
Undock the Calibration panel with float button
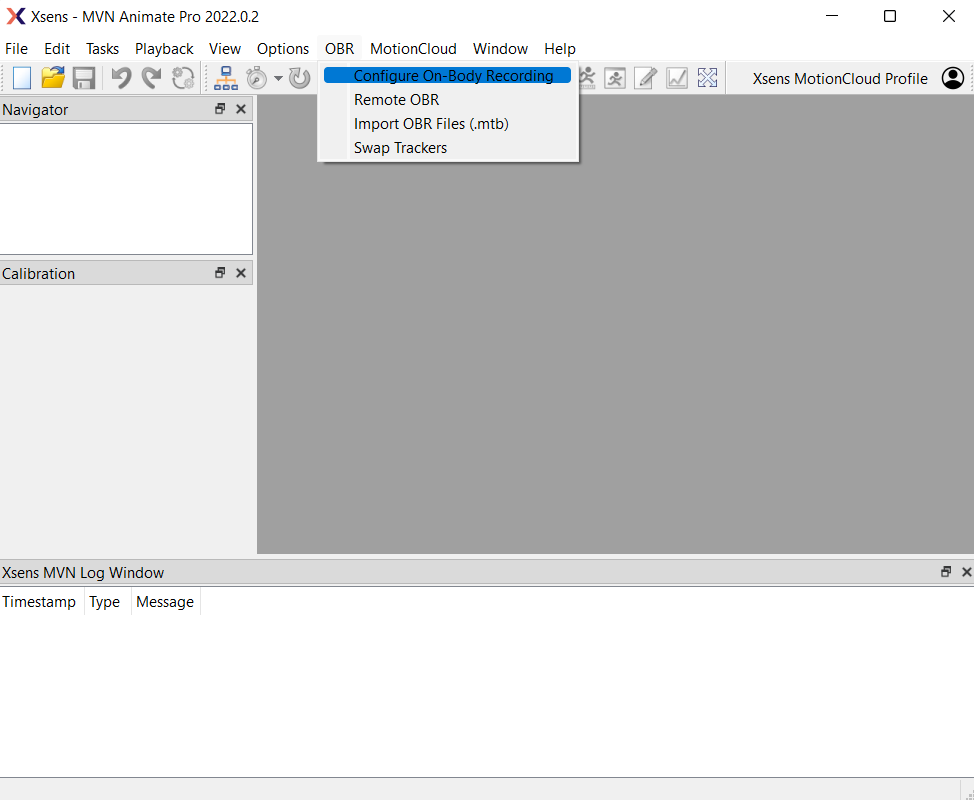[220, 273]
